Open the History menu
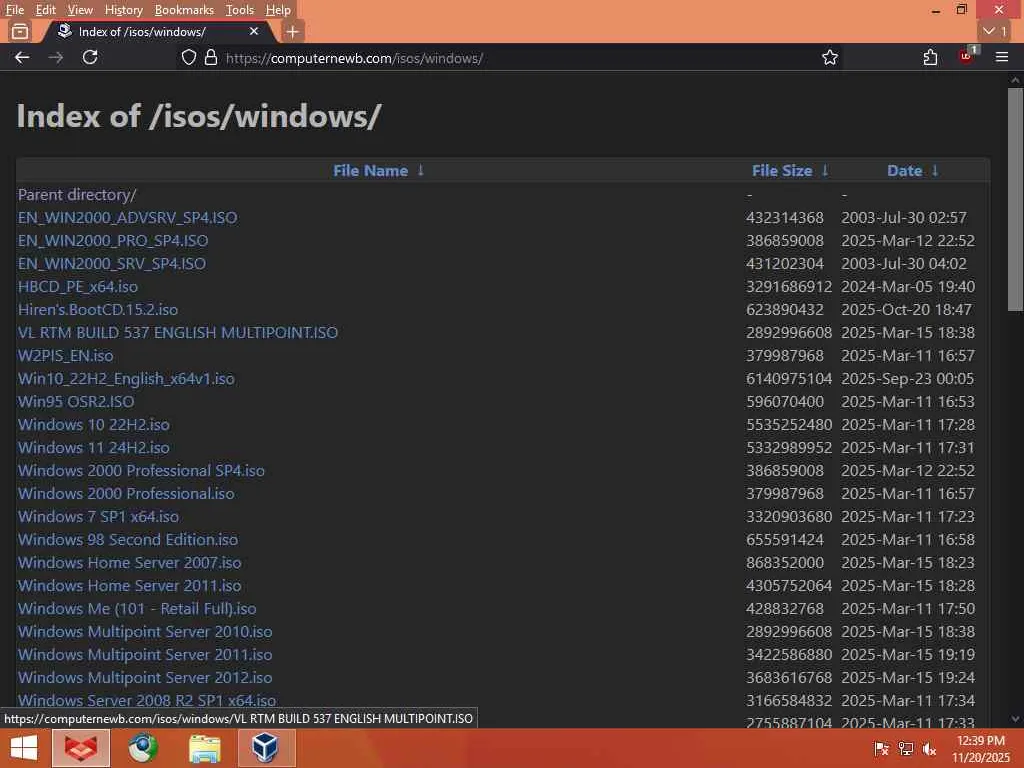Screen dimensions: 1024x768 (123, 10)
